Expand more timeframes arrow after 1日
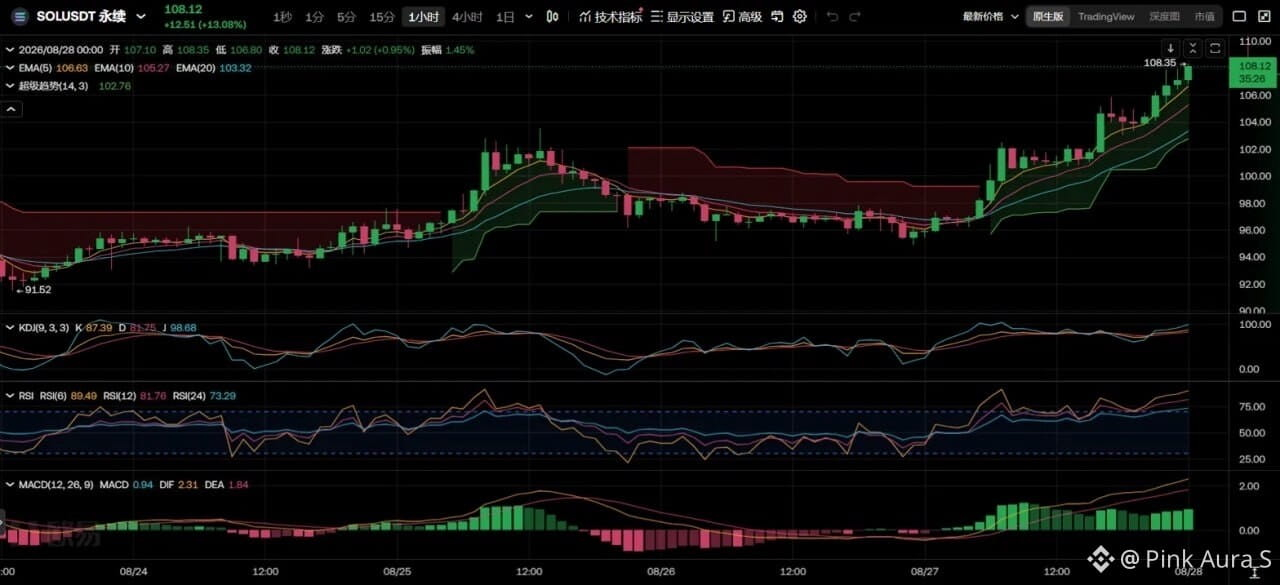The image size is (1280, 585). point(528,17)
